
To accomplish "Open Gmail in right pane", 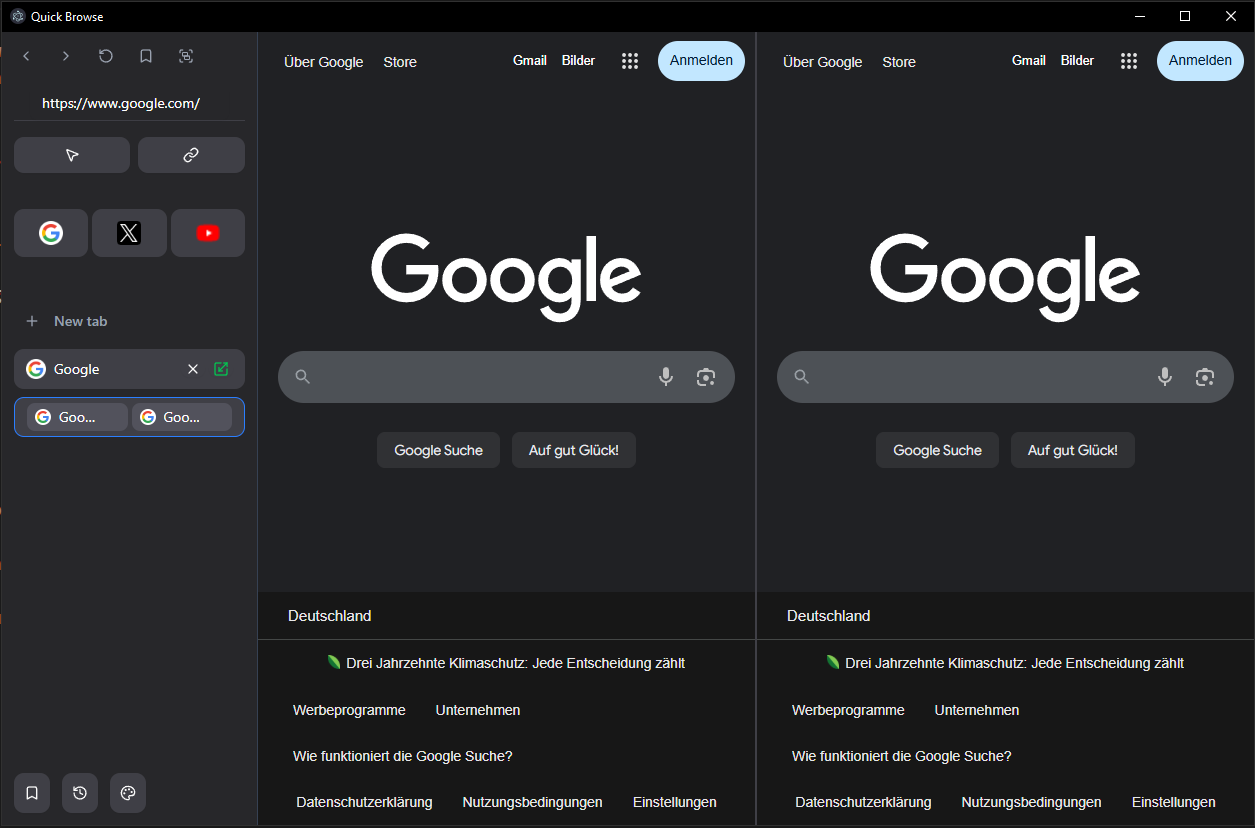I will point(1029,60).
